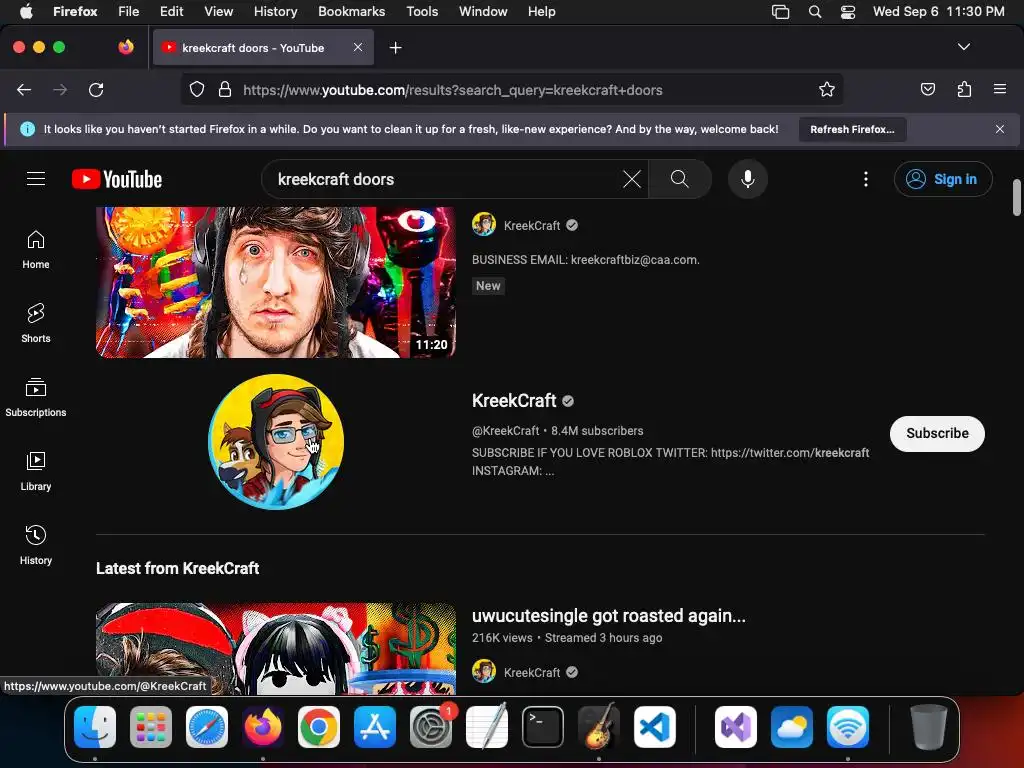Dismiss the Firefox refresh notification bar
This screenshot has width=1024, height=768.
pyautogui.click(x=1000, y=129)
